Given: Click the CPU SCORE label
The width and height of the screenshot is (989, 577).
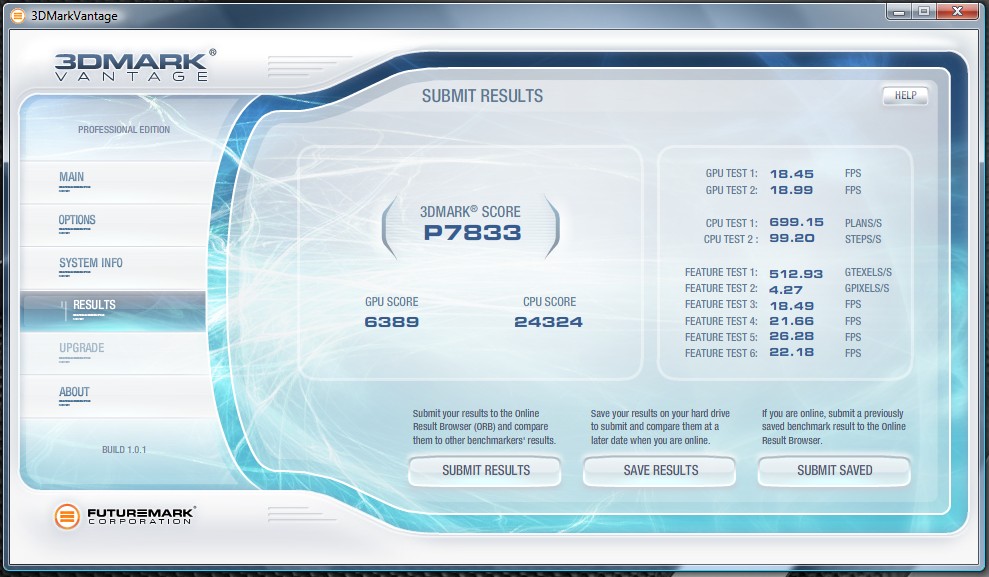Looking at the screenshot, I should (549, 302).
